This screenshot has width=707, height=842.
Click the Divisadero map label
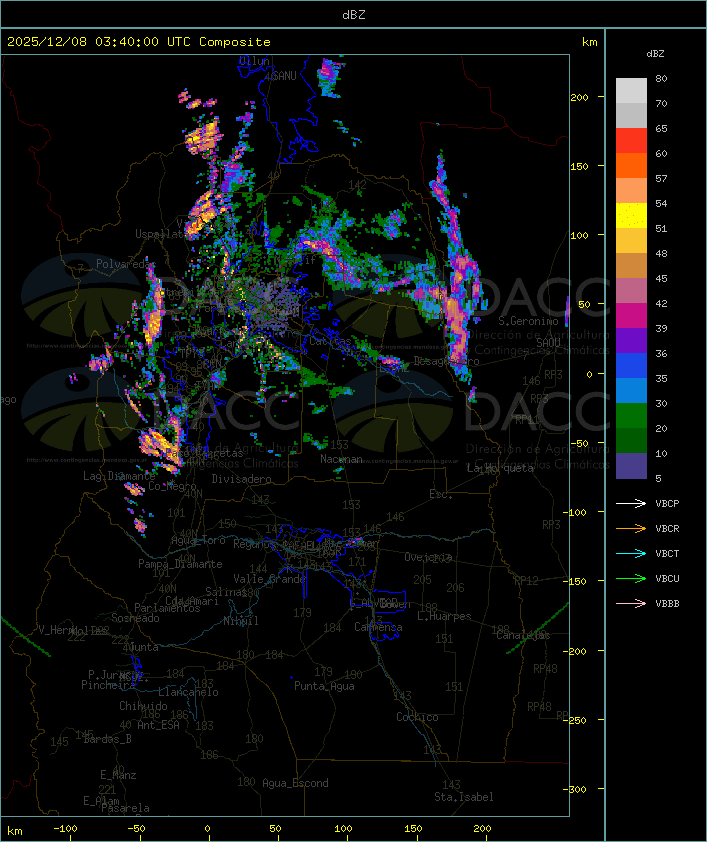[x=241, y=478]
